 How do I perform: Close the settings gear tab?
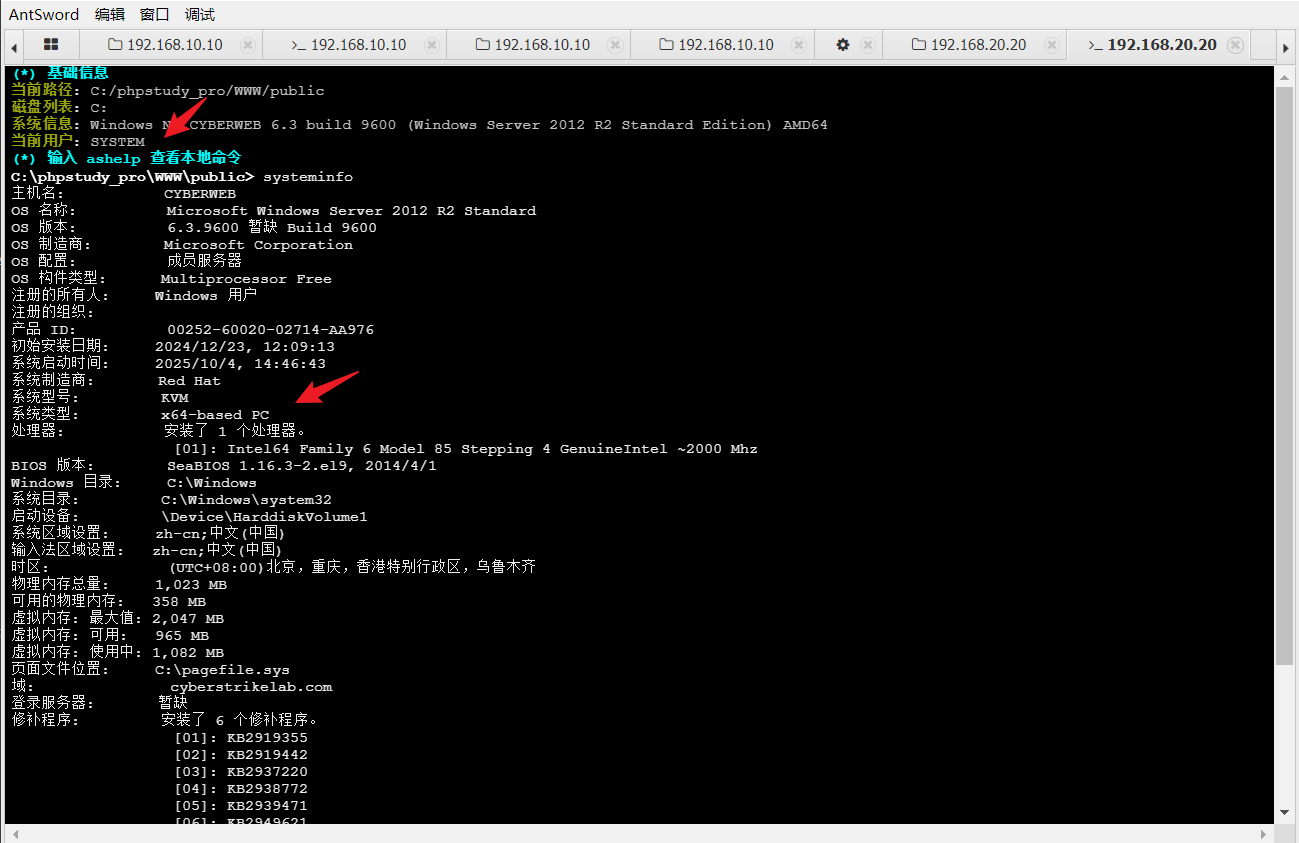point(868,45)
